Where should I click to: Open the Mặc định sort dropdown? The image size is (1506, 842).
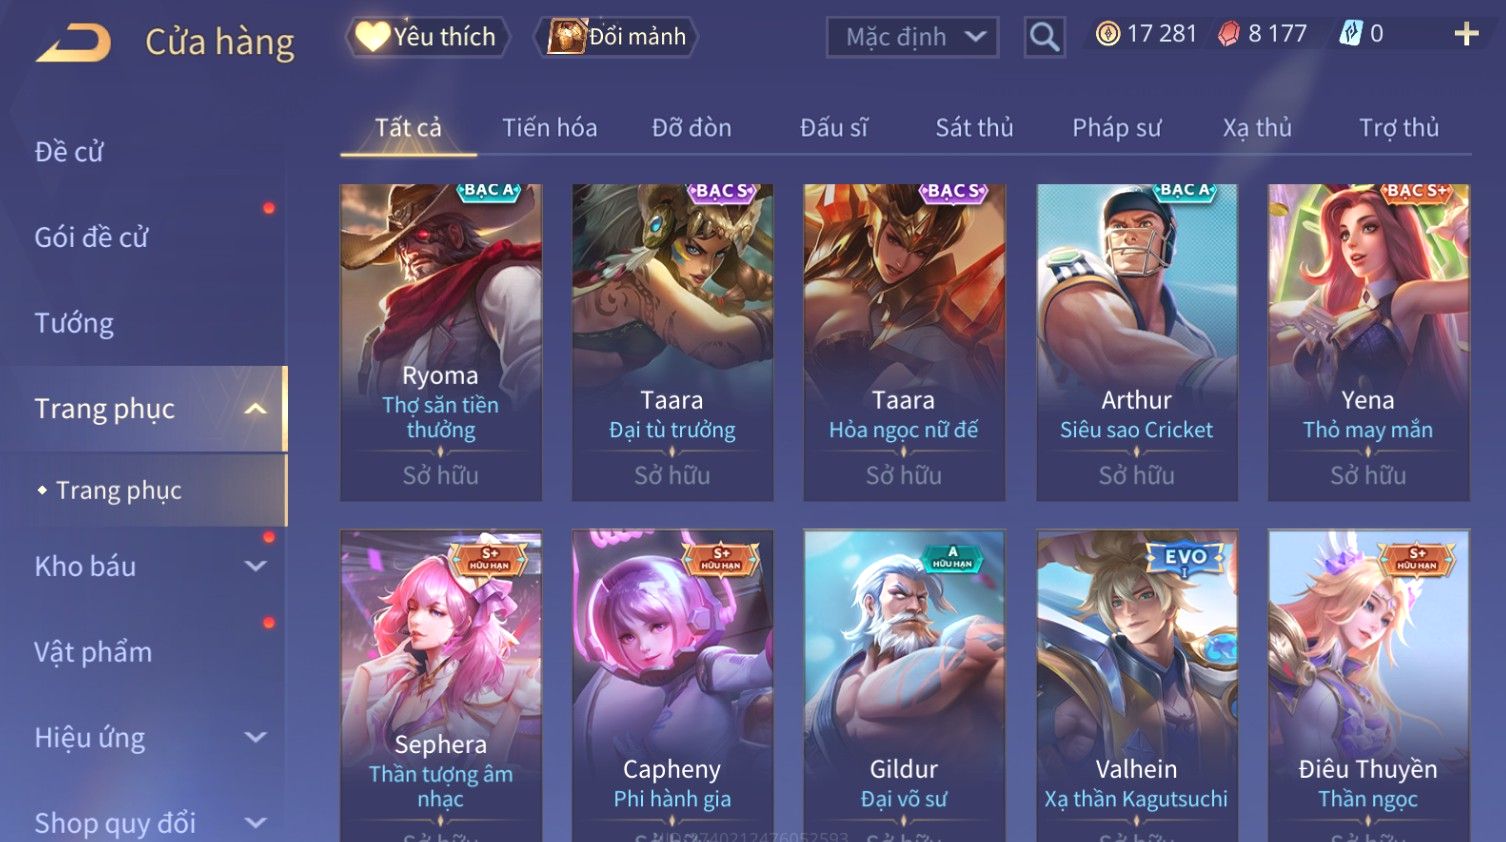(912, 37)
